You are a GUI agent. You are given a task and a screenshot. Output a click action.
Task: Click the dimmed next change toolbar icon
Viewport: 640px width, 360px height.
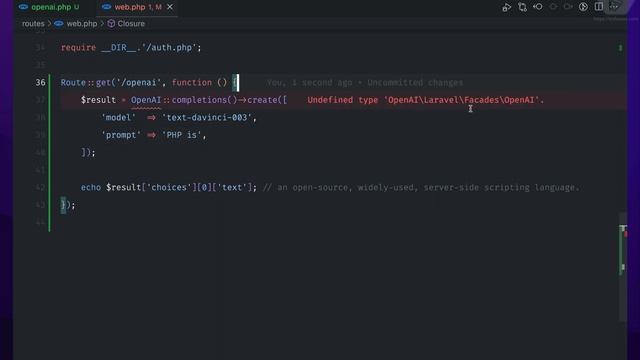click(x=568, y=7)
